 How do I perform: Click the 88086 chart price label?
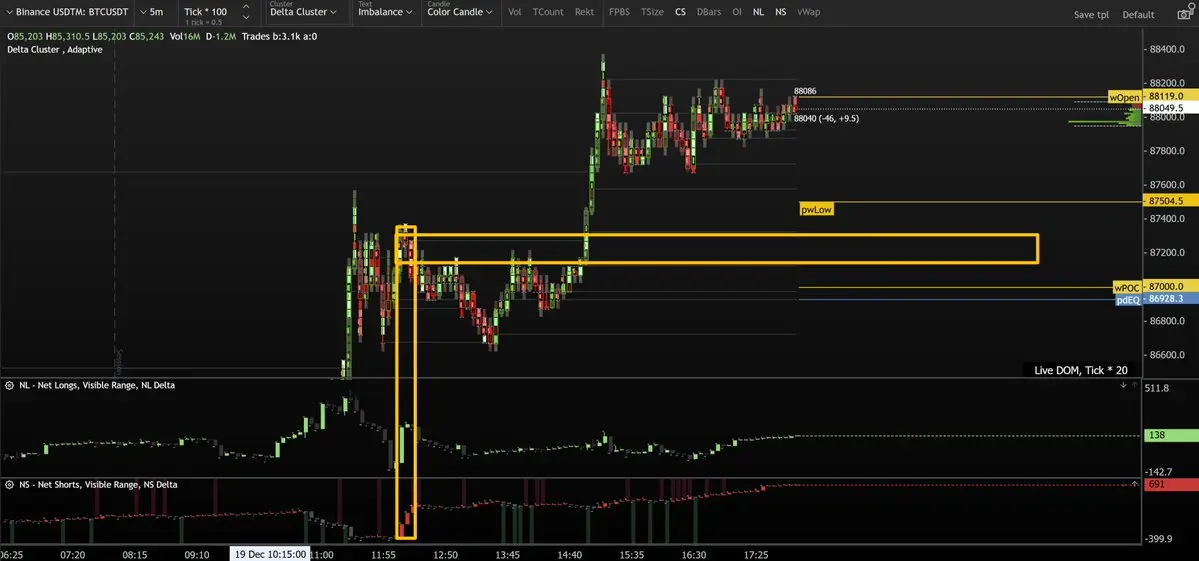click(805, 91)
